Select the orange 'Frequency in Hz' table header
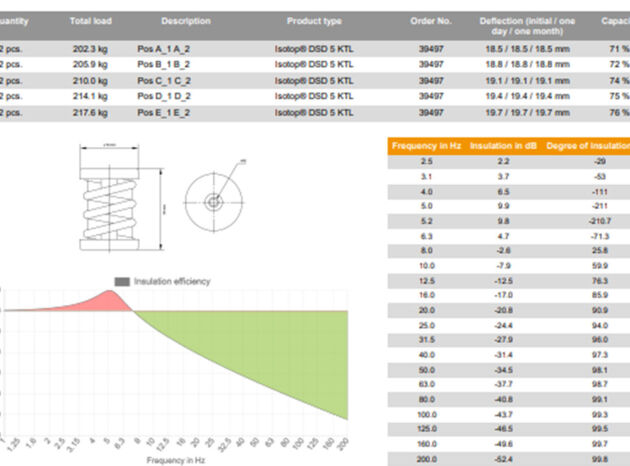This screenshot has height=466, width=630. [x=426, y=146]
